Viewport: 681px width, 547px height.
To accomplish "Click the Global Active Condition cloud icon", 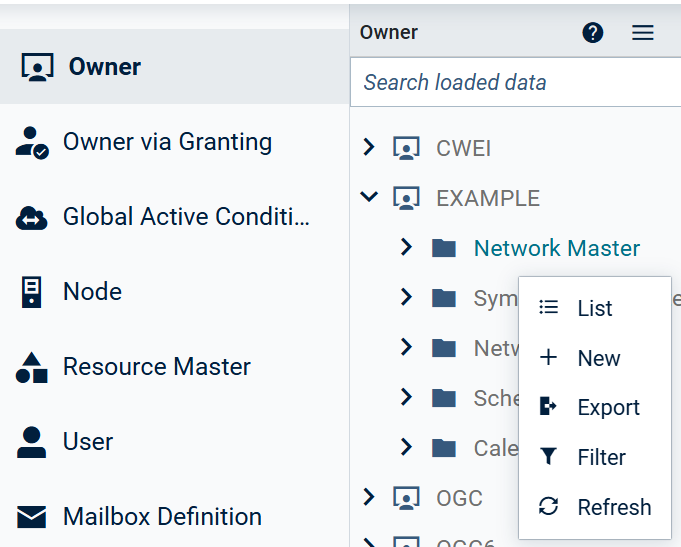I will click(x=32, y=218).
